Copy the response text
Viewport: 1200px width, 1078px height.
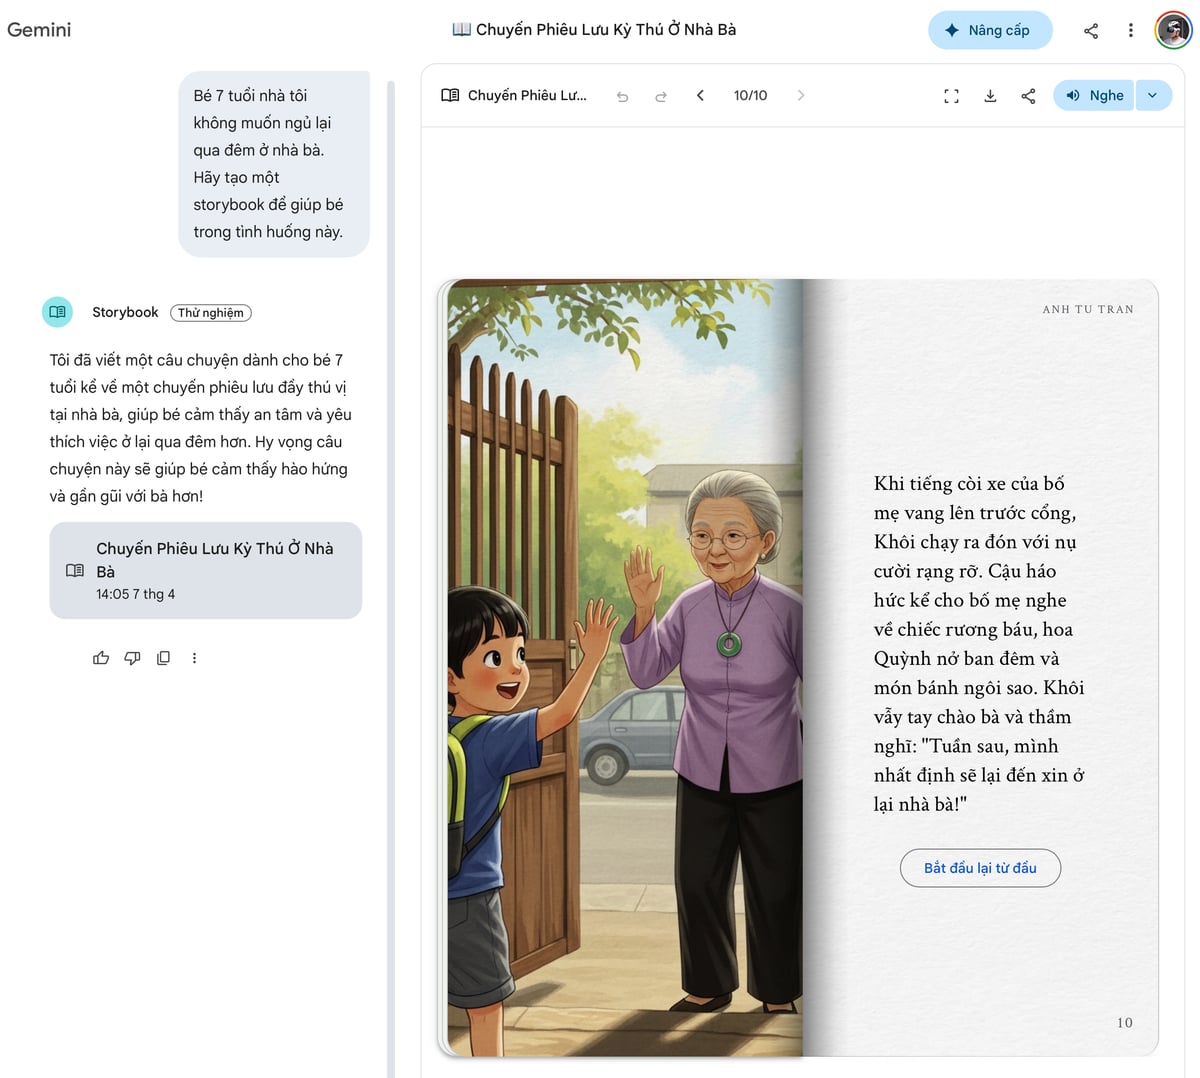[x=163, y=658]
